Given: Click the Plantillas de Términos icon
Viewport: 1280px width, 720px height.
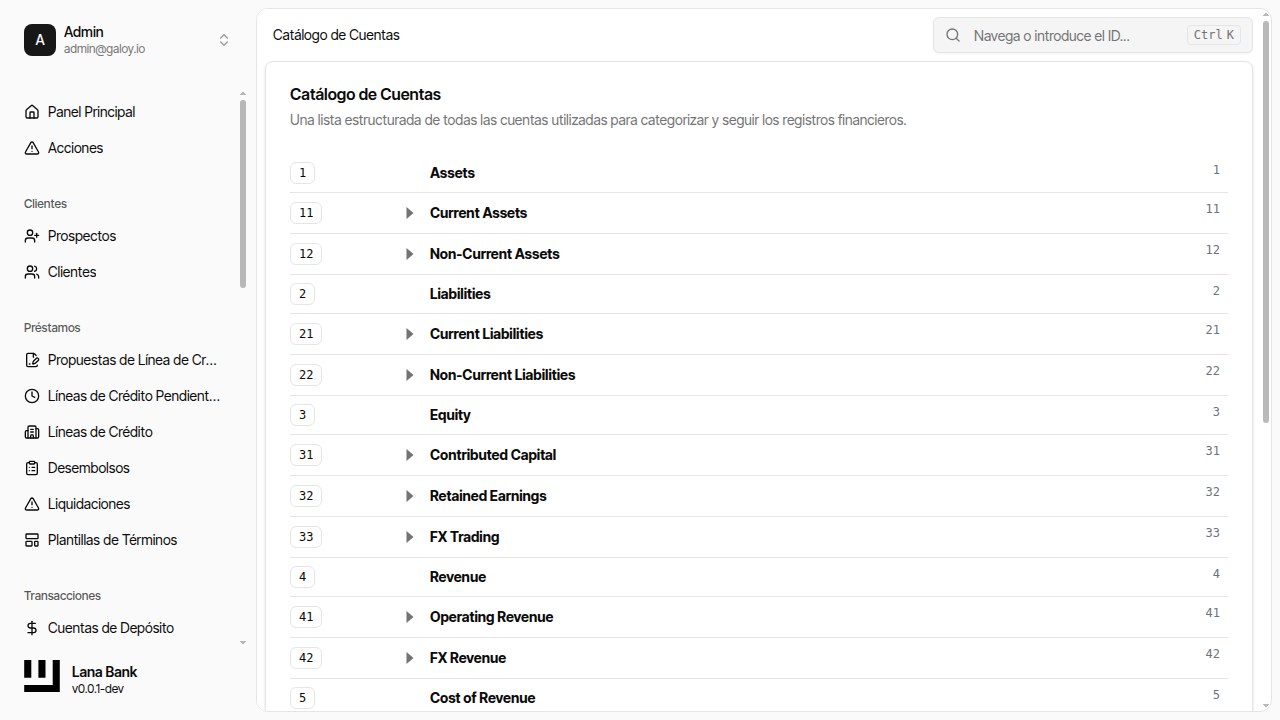Looking at the screenshot, I should click(32, 540).
